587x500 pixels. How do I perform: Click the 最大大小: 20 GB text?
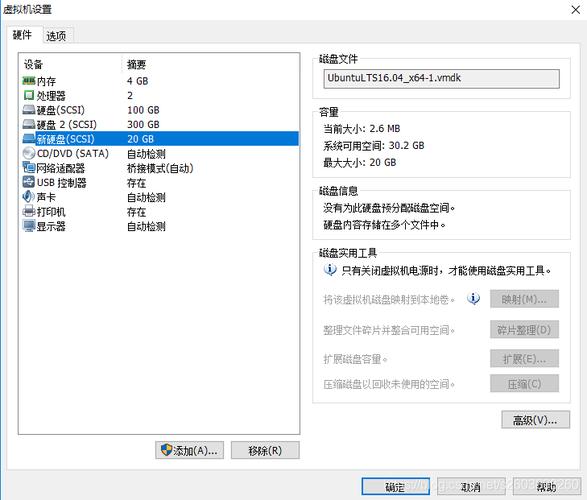[x=359, y=162]
